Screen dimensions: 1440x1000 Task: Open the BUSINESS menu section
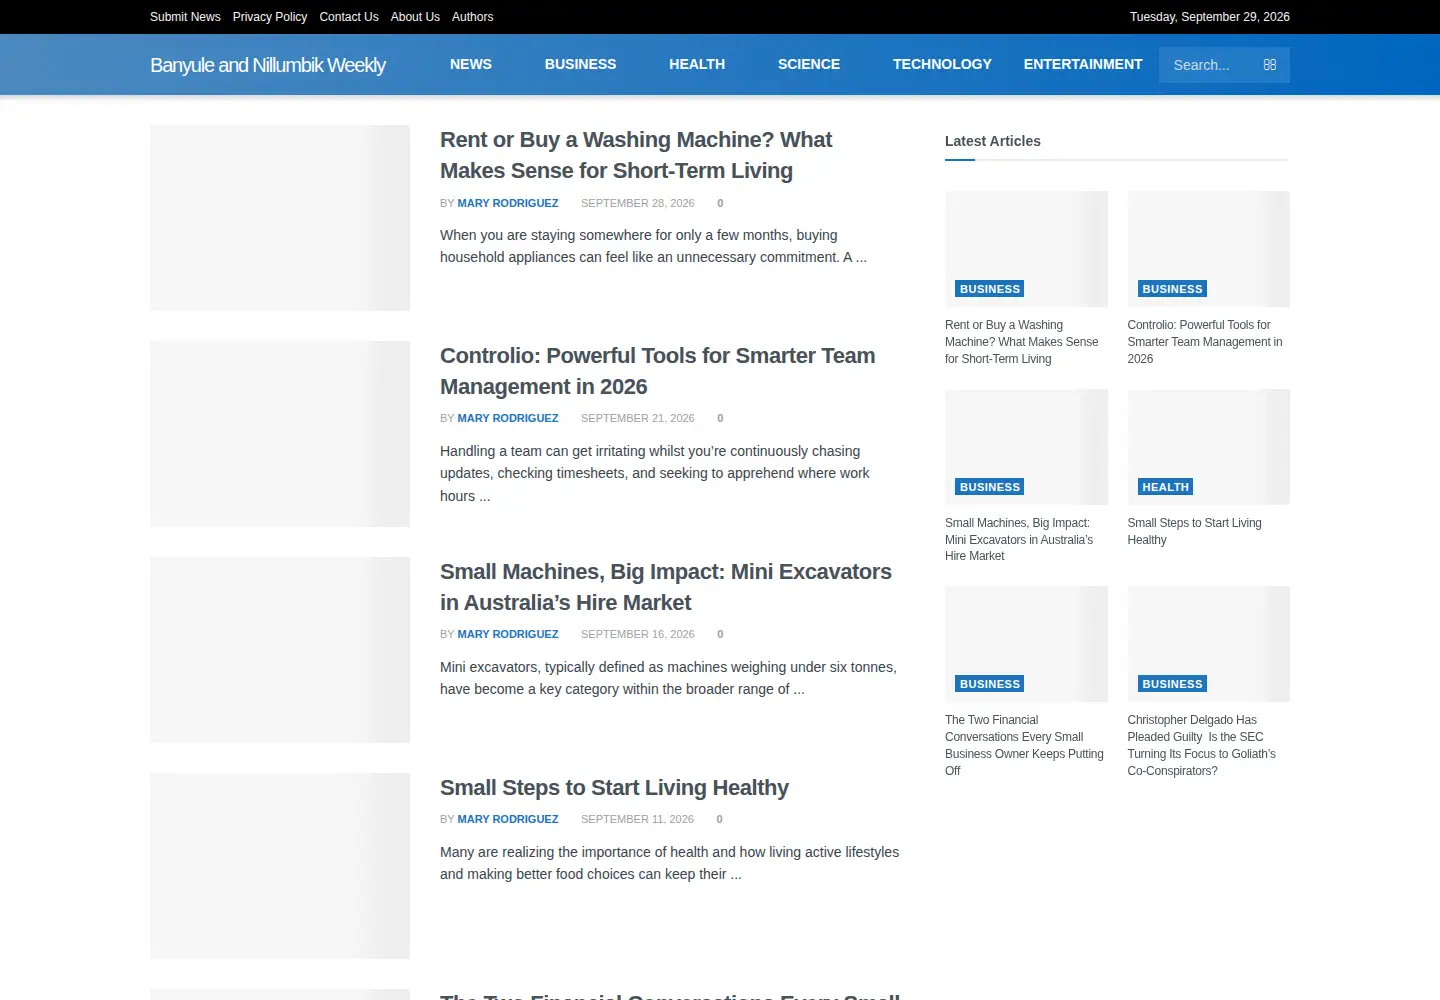(580, 64)
